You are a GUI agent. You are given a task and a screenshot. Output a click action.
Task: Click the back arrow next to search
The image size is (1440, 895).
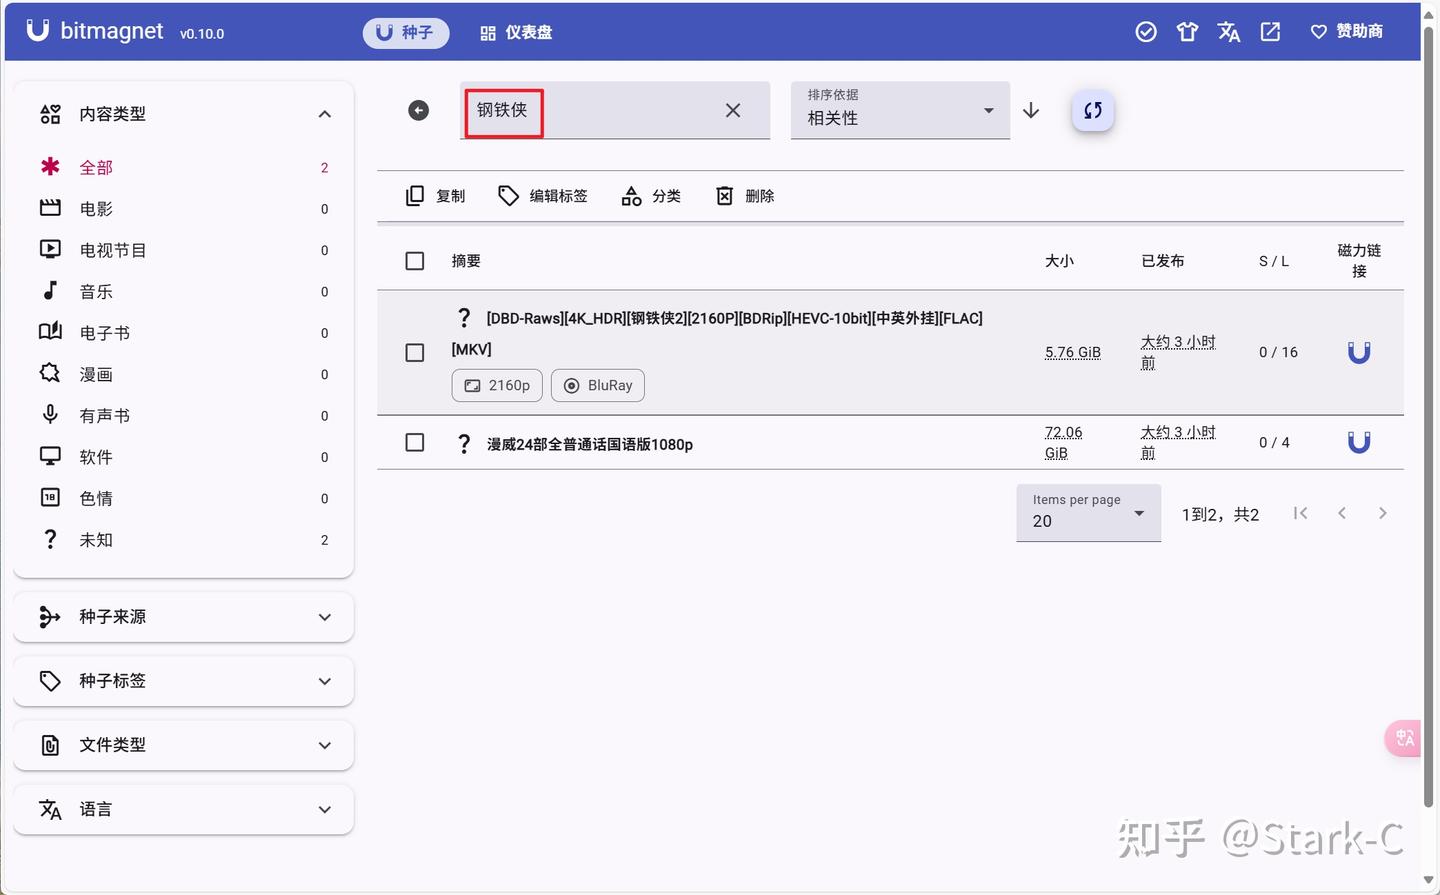[419, 110]
